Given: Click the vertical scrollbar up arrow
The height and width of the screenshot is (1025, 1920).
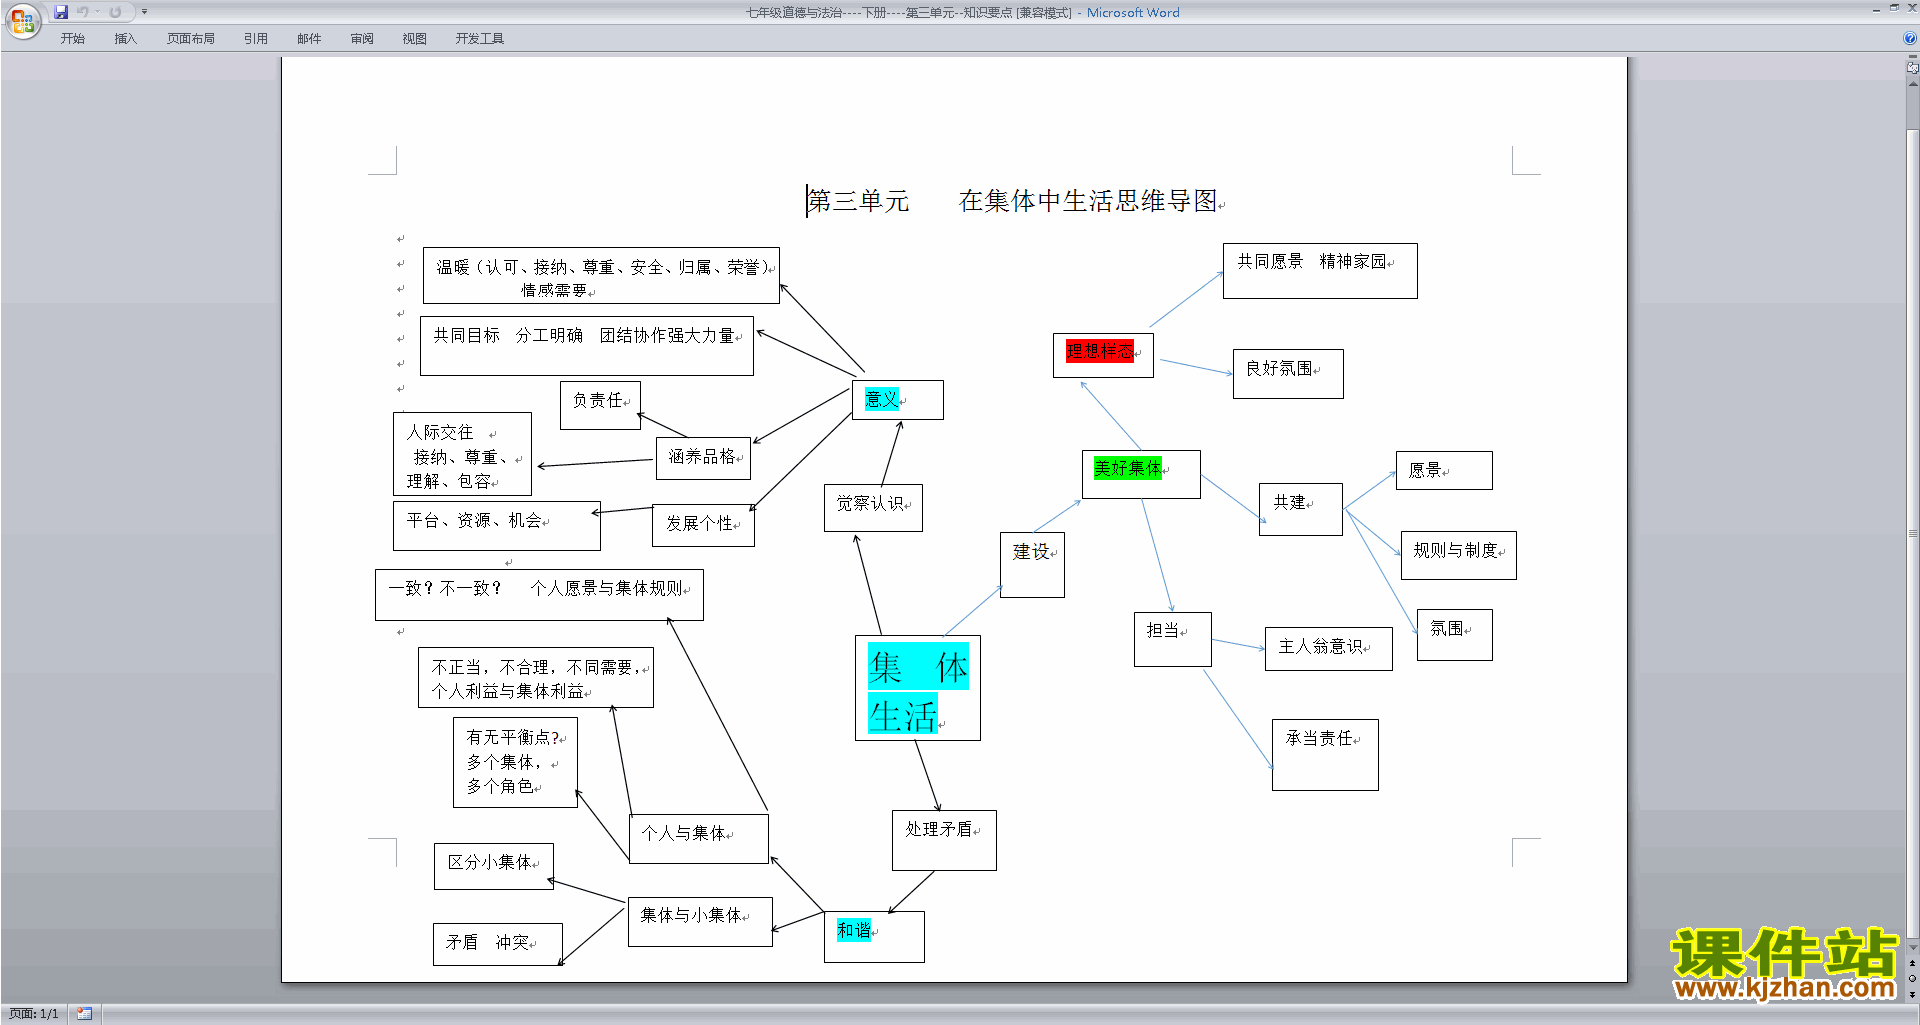Looking at the screenshot, I should tap(1913, 84).
